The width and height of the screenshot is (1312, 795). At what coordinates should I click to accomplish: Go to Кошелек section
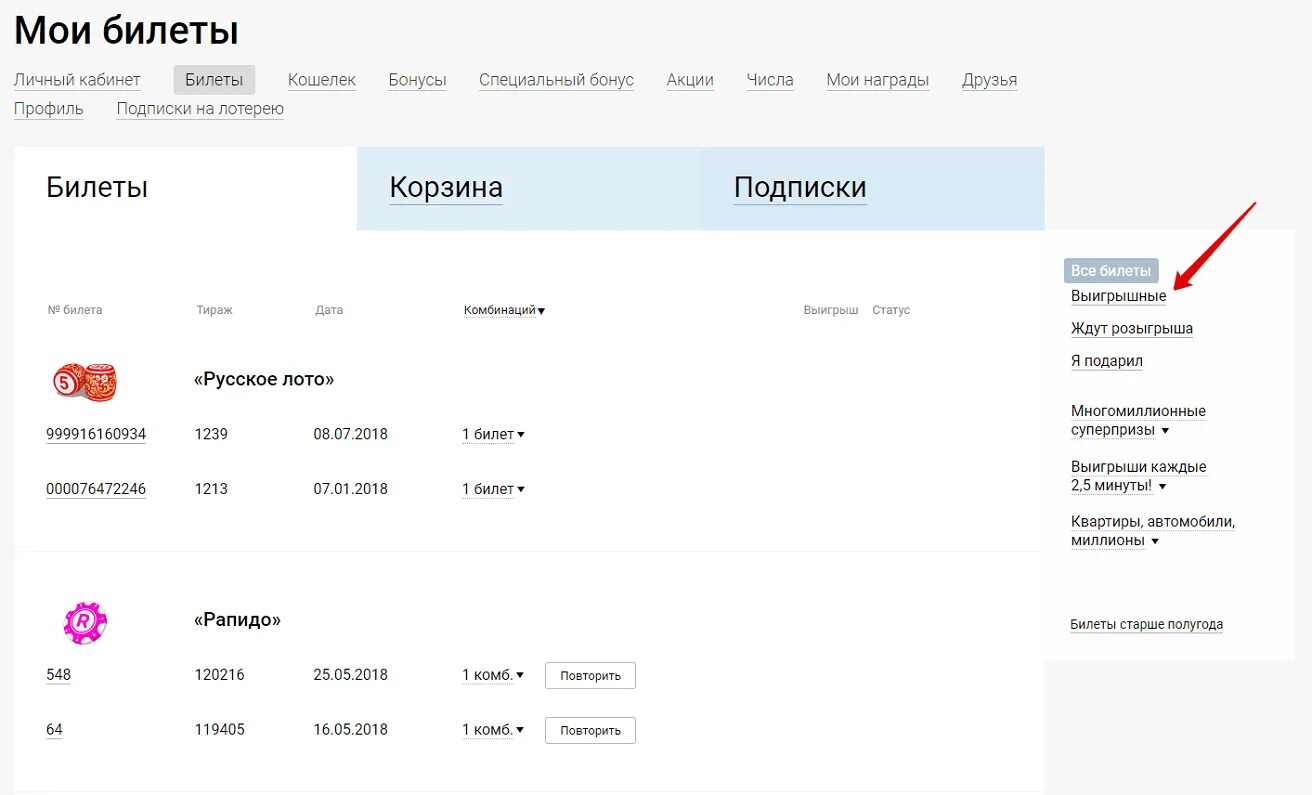[322, 80]
